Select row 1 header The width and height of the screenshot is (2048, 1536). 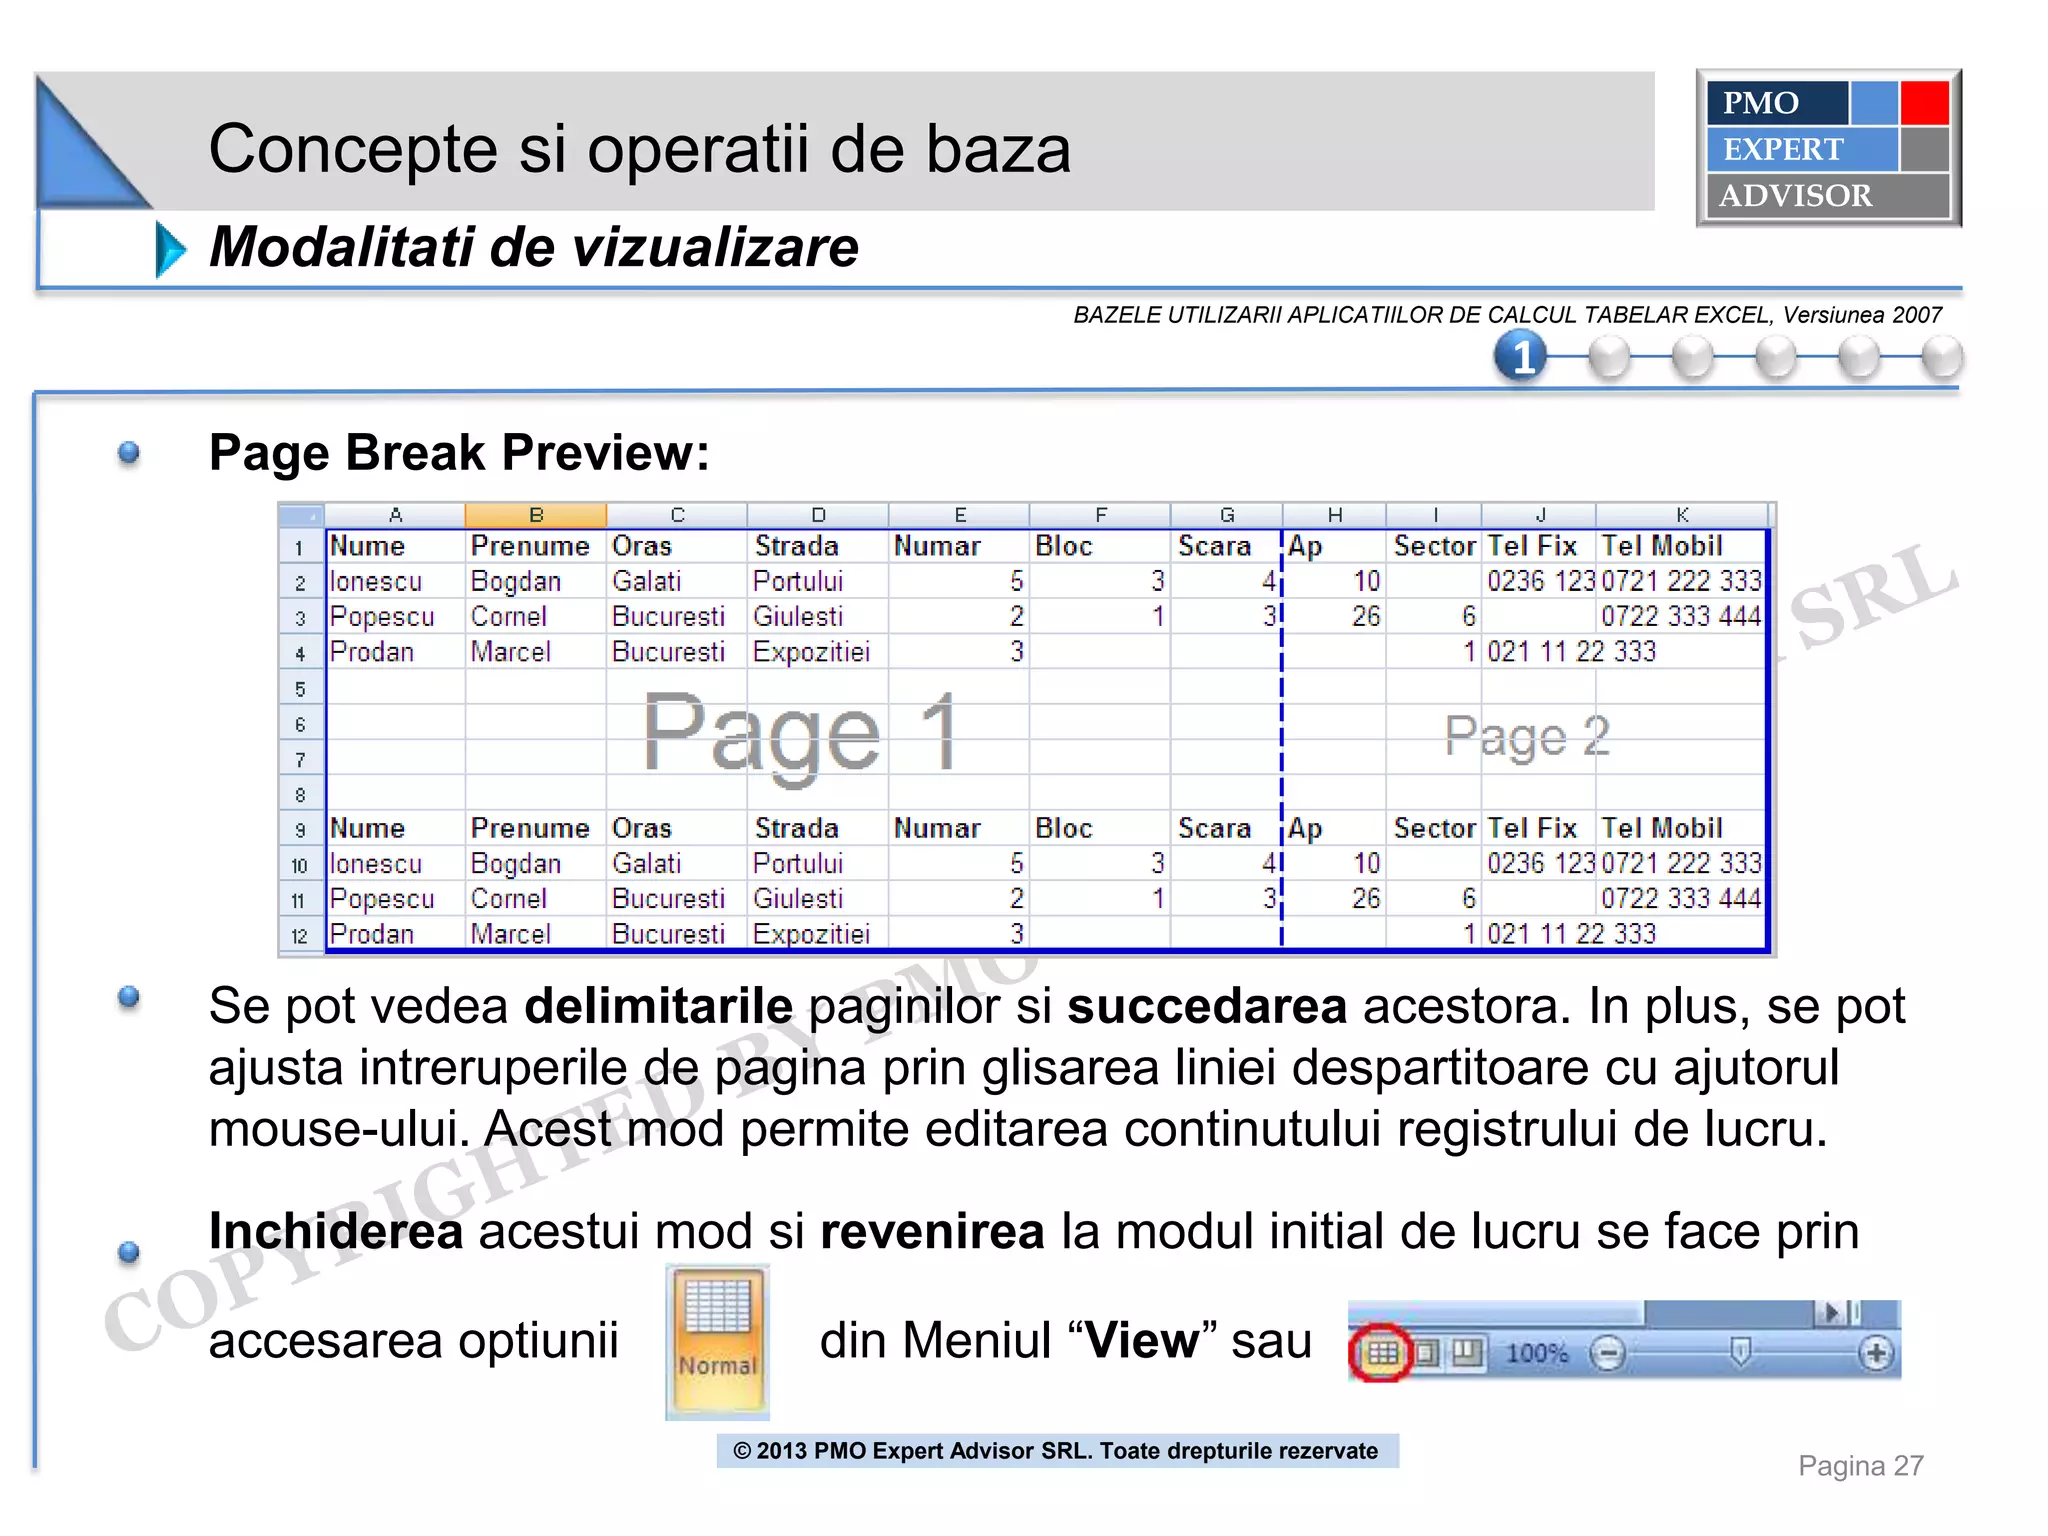point(300,547)
